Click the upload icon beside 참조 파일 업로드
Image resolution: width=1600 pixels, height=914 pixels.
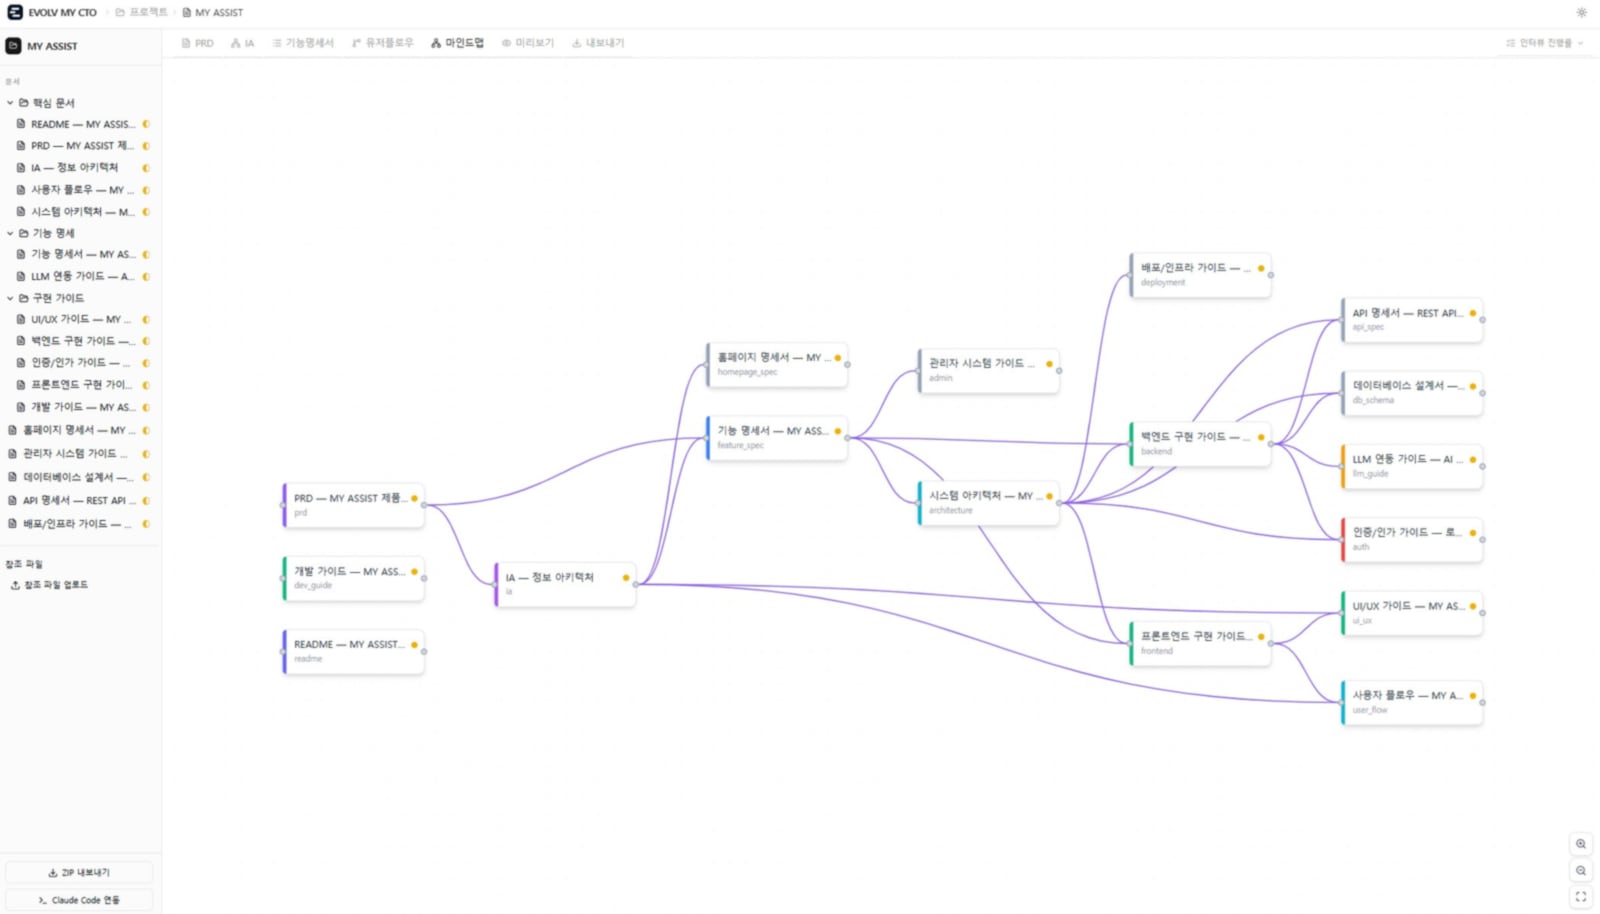(x=15, y=585)
